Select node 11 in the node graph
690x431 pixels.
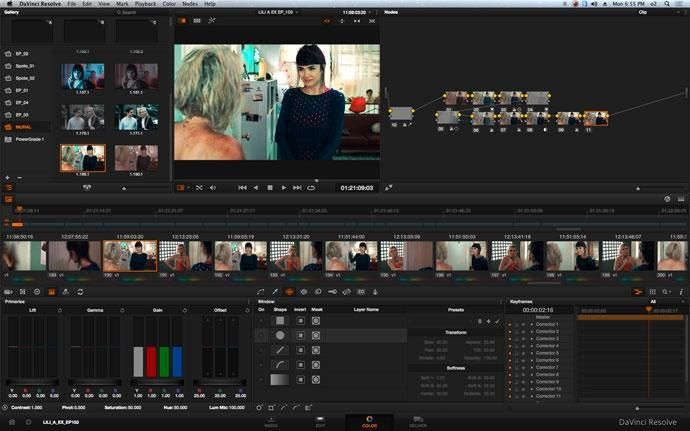pos(596,118)
